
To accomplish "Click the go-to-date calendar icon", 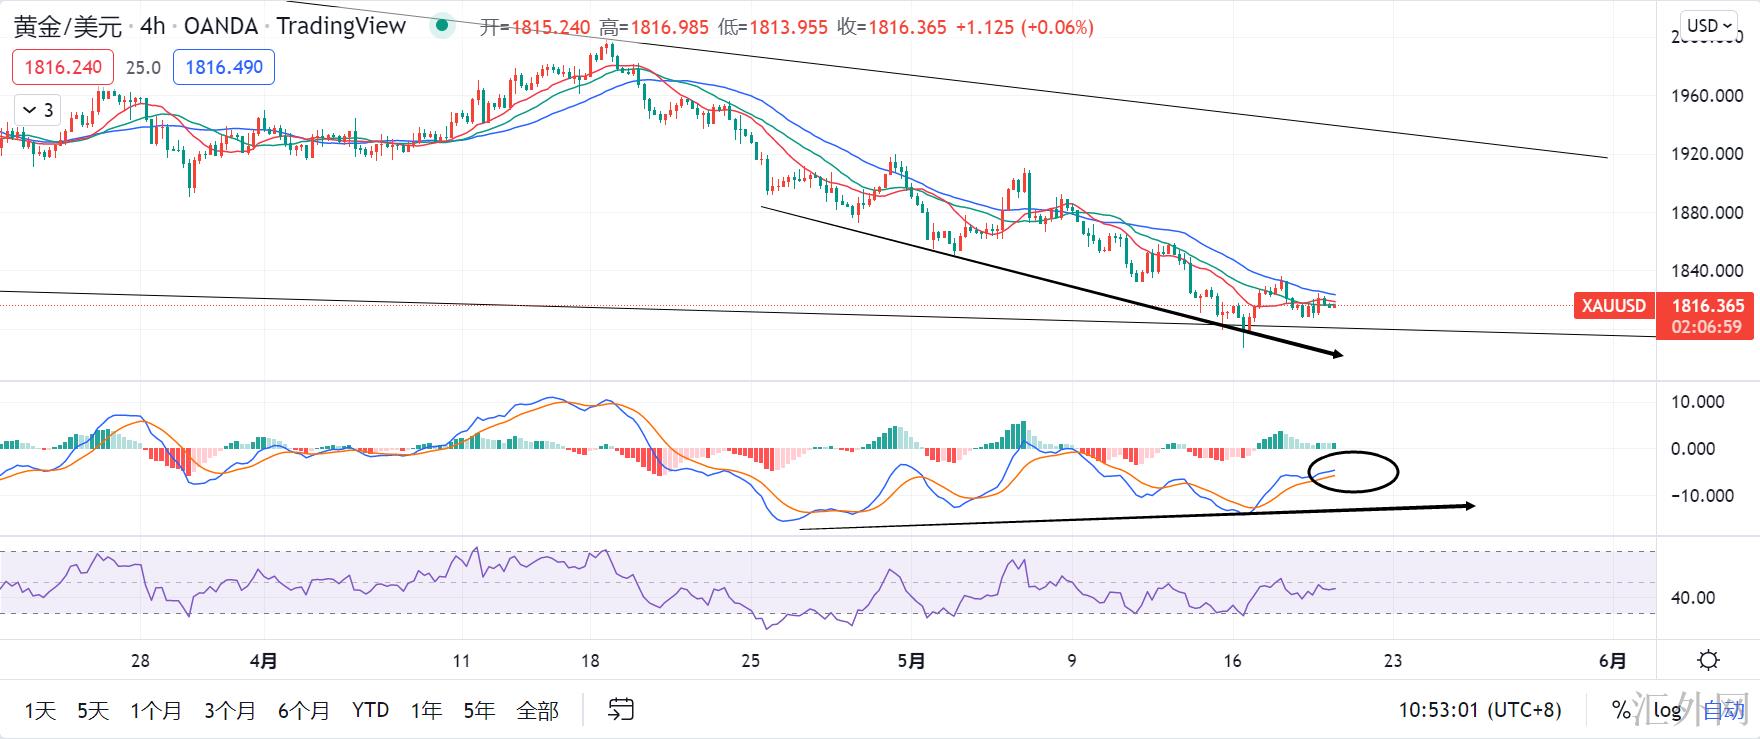I will click(621, 710).
